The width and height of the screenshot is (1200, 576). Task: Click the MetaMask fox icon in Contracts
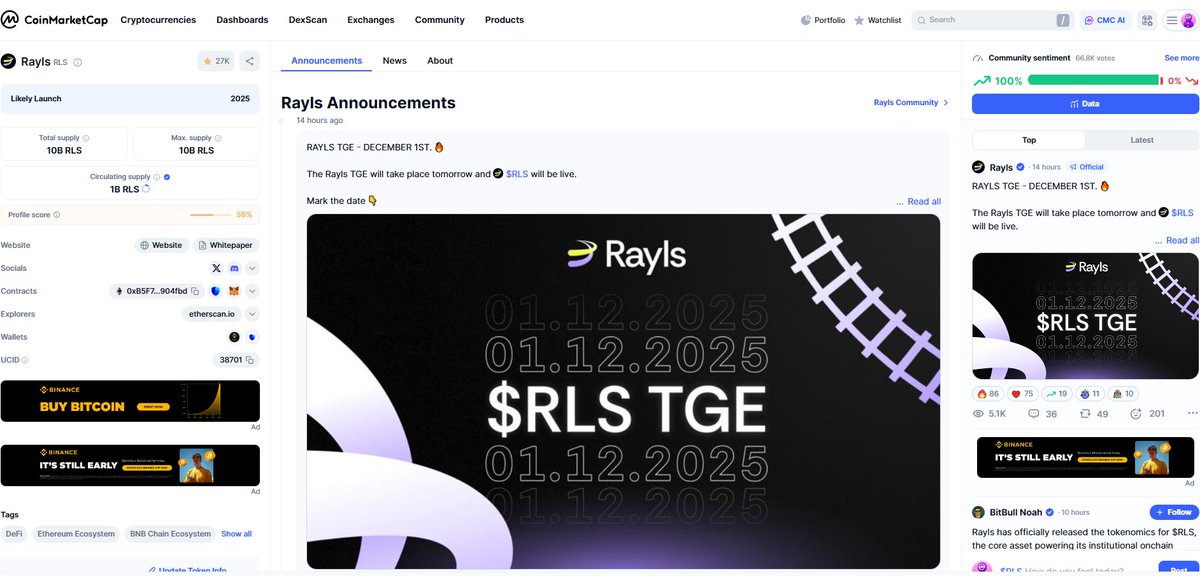(x=234, y=291)
